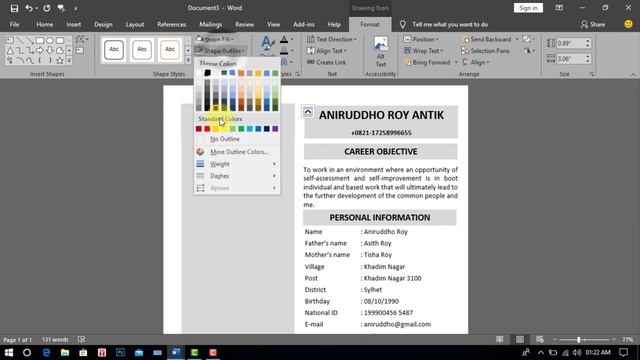The image size is (640, 360).
Task: Apply the orange outline shape style preset
Action: (170, 50)
